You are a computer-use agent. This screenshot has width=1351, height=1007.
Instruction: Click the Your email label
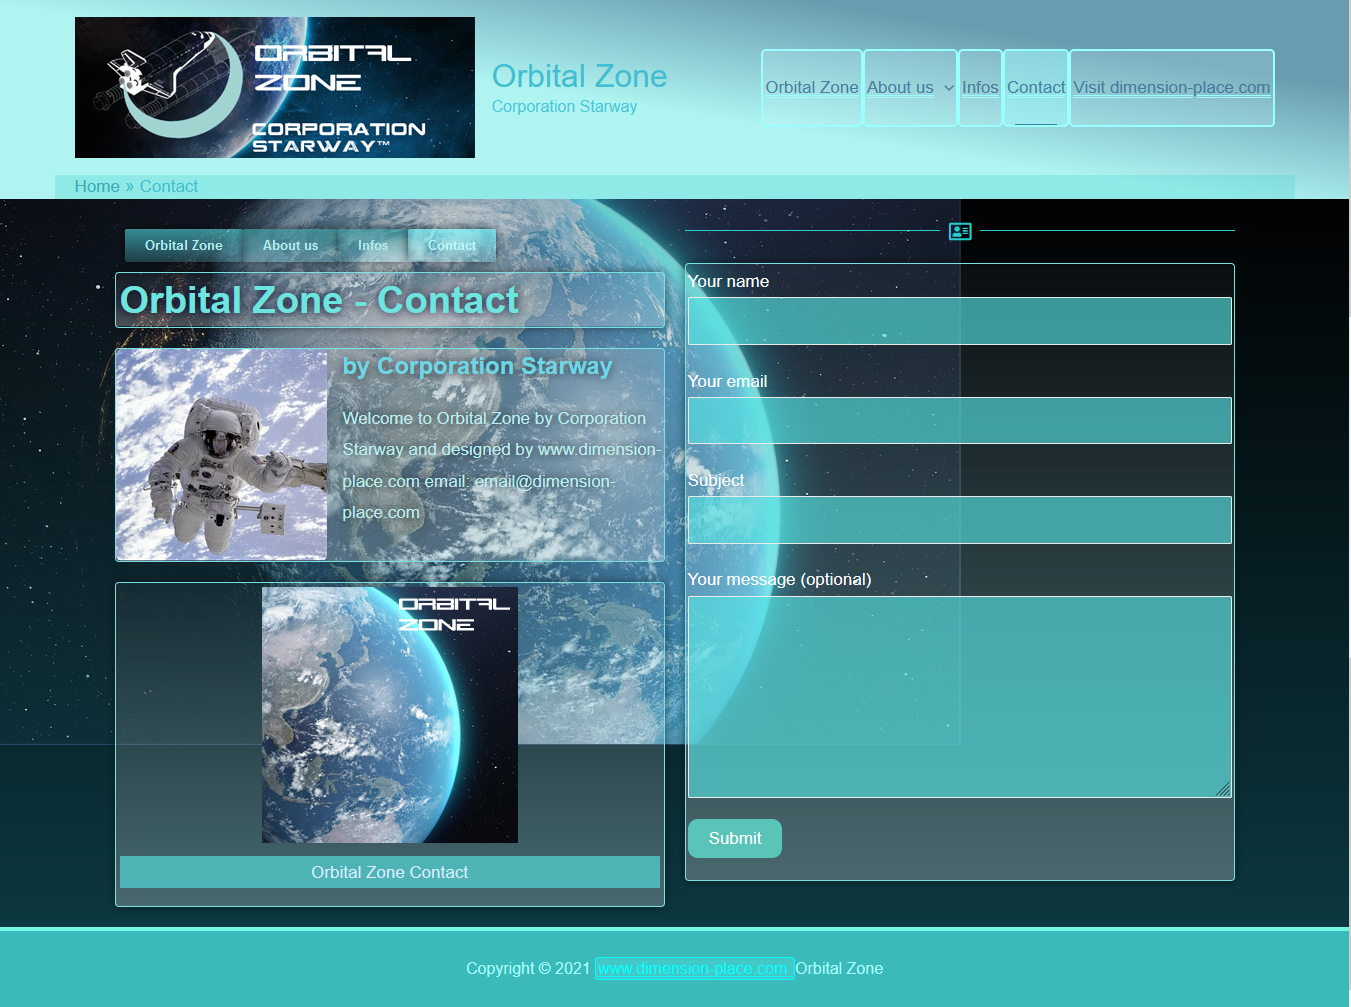[727, 381]
